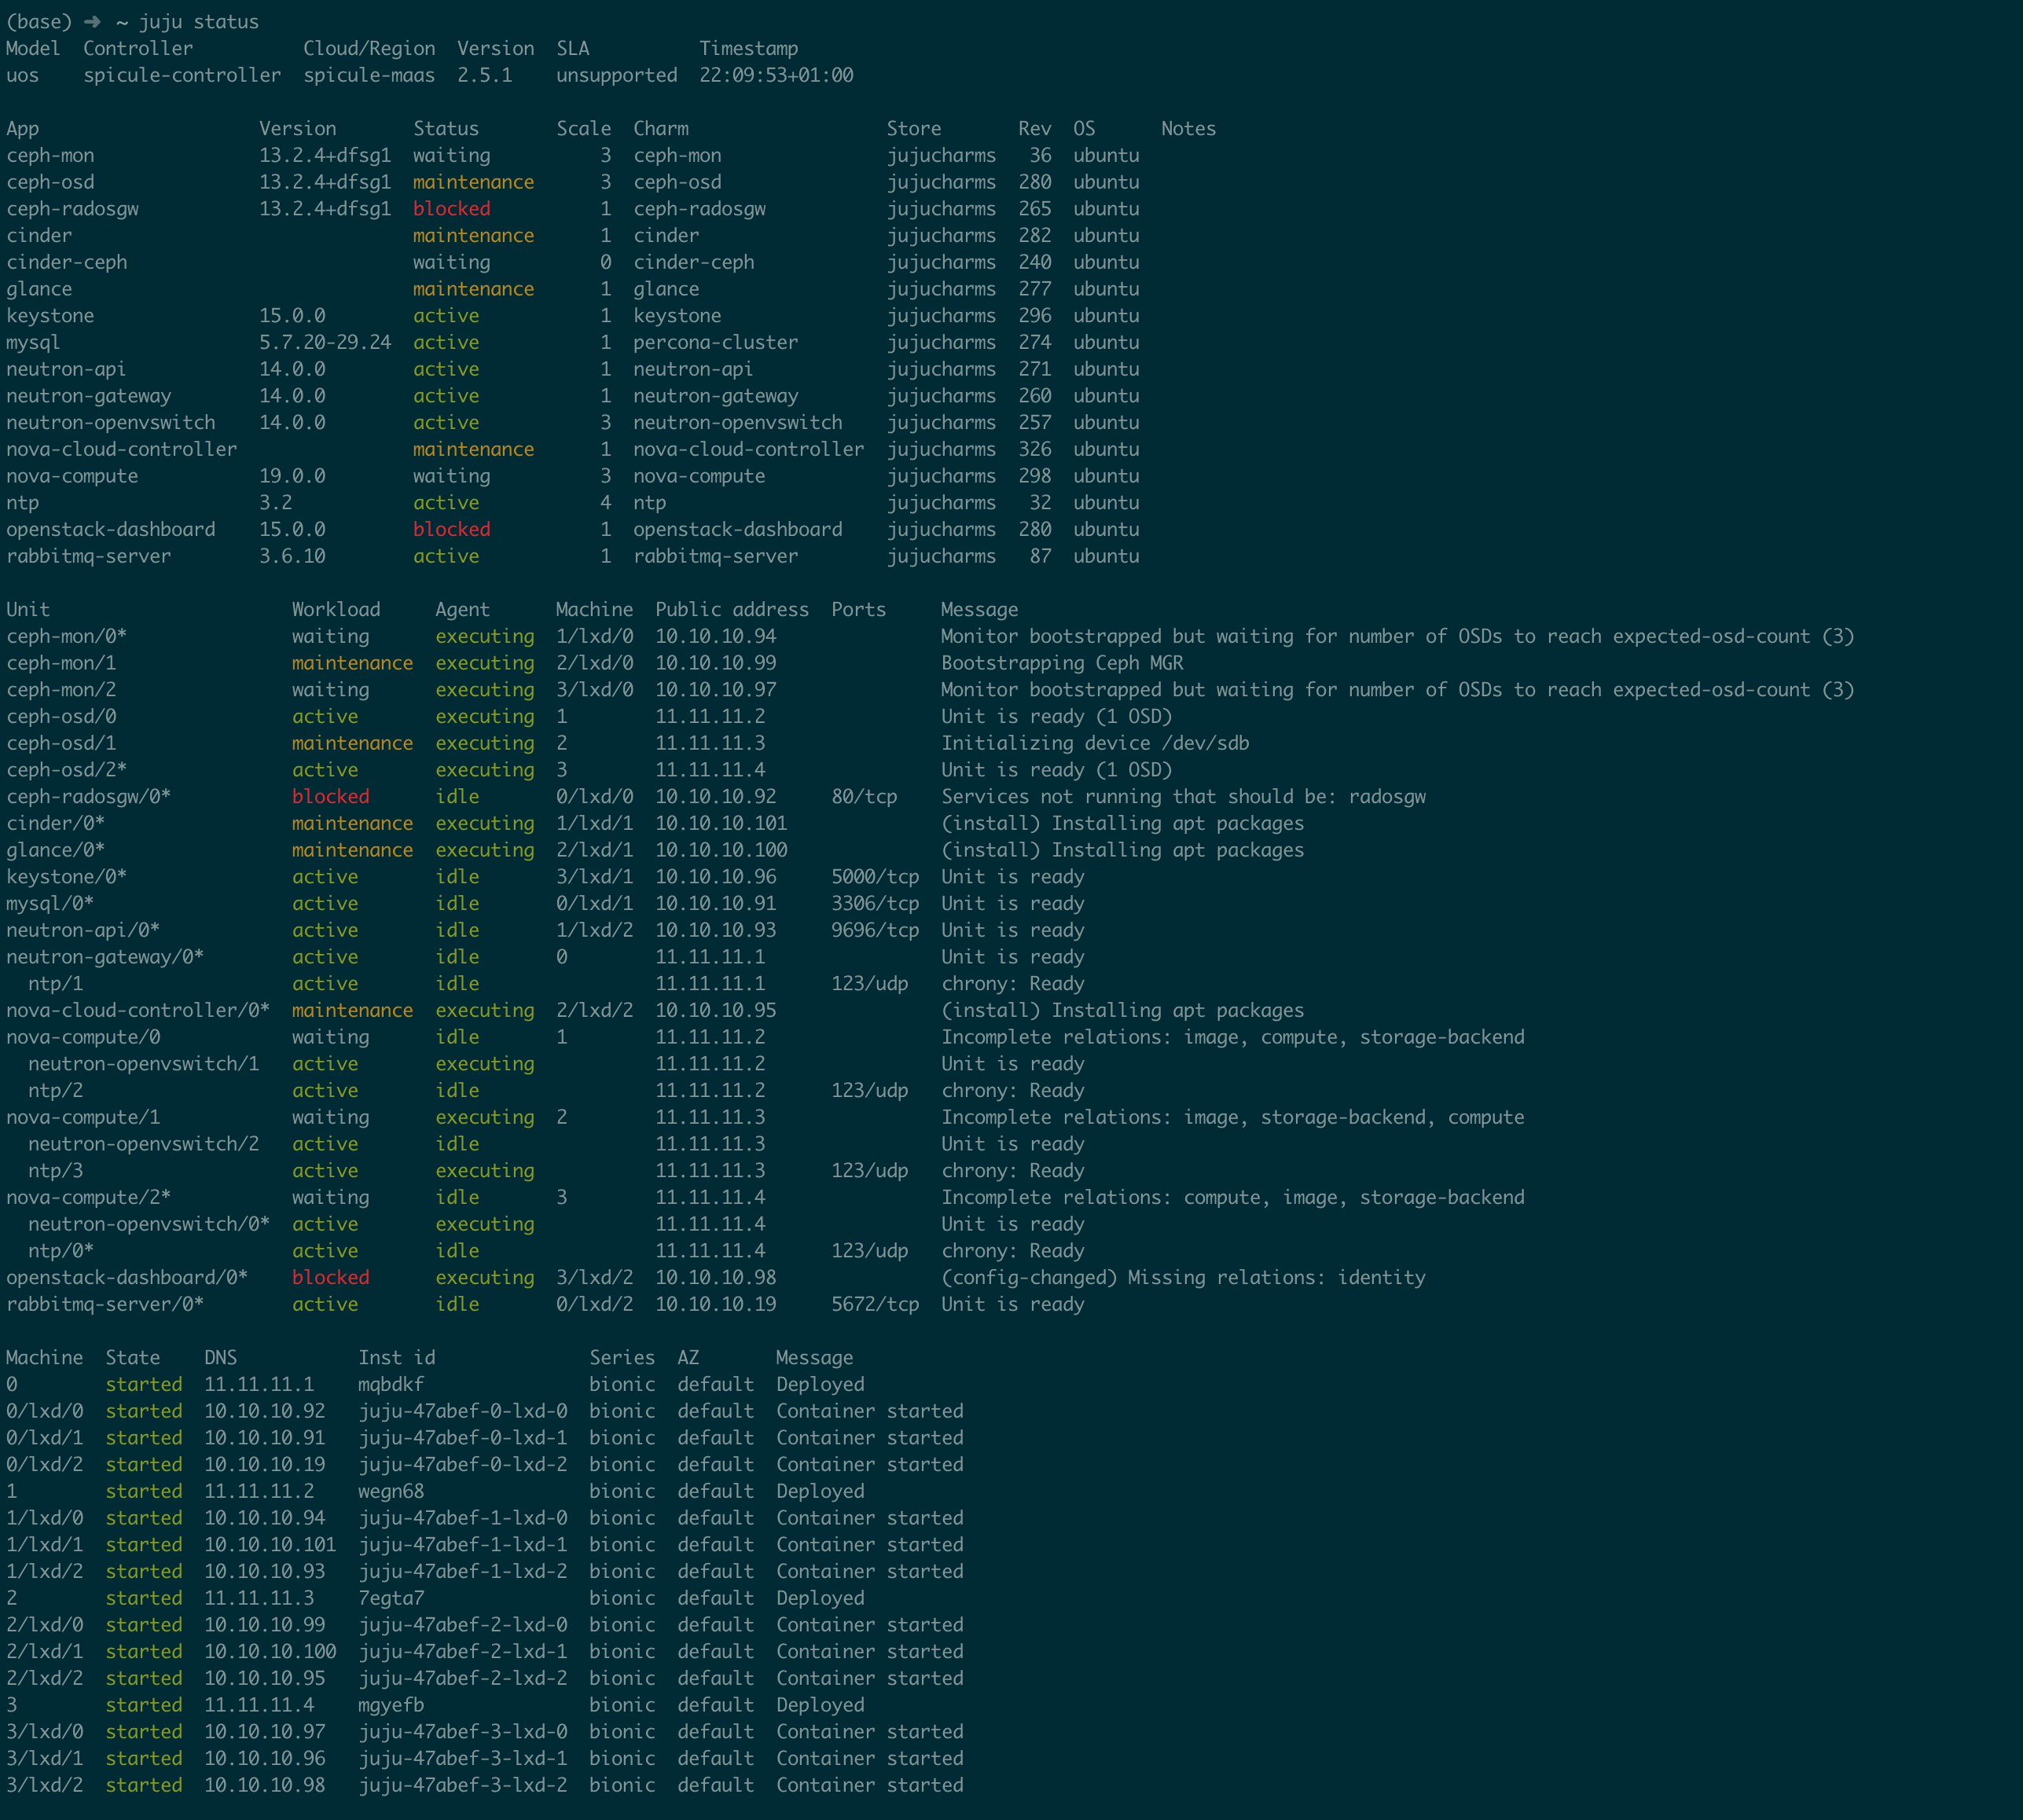Click the 'Workload' column header

click(x=336, y=609)
